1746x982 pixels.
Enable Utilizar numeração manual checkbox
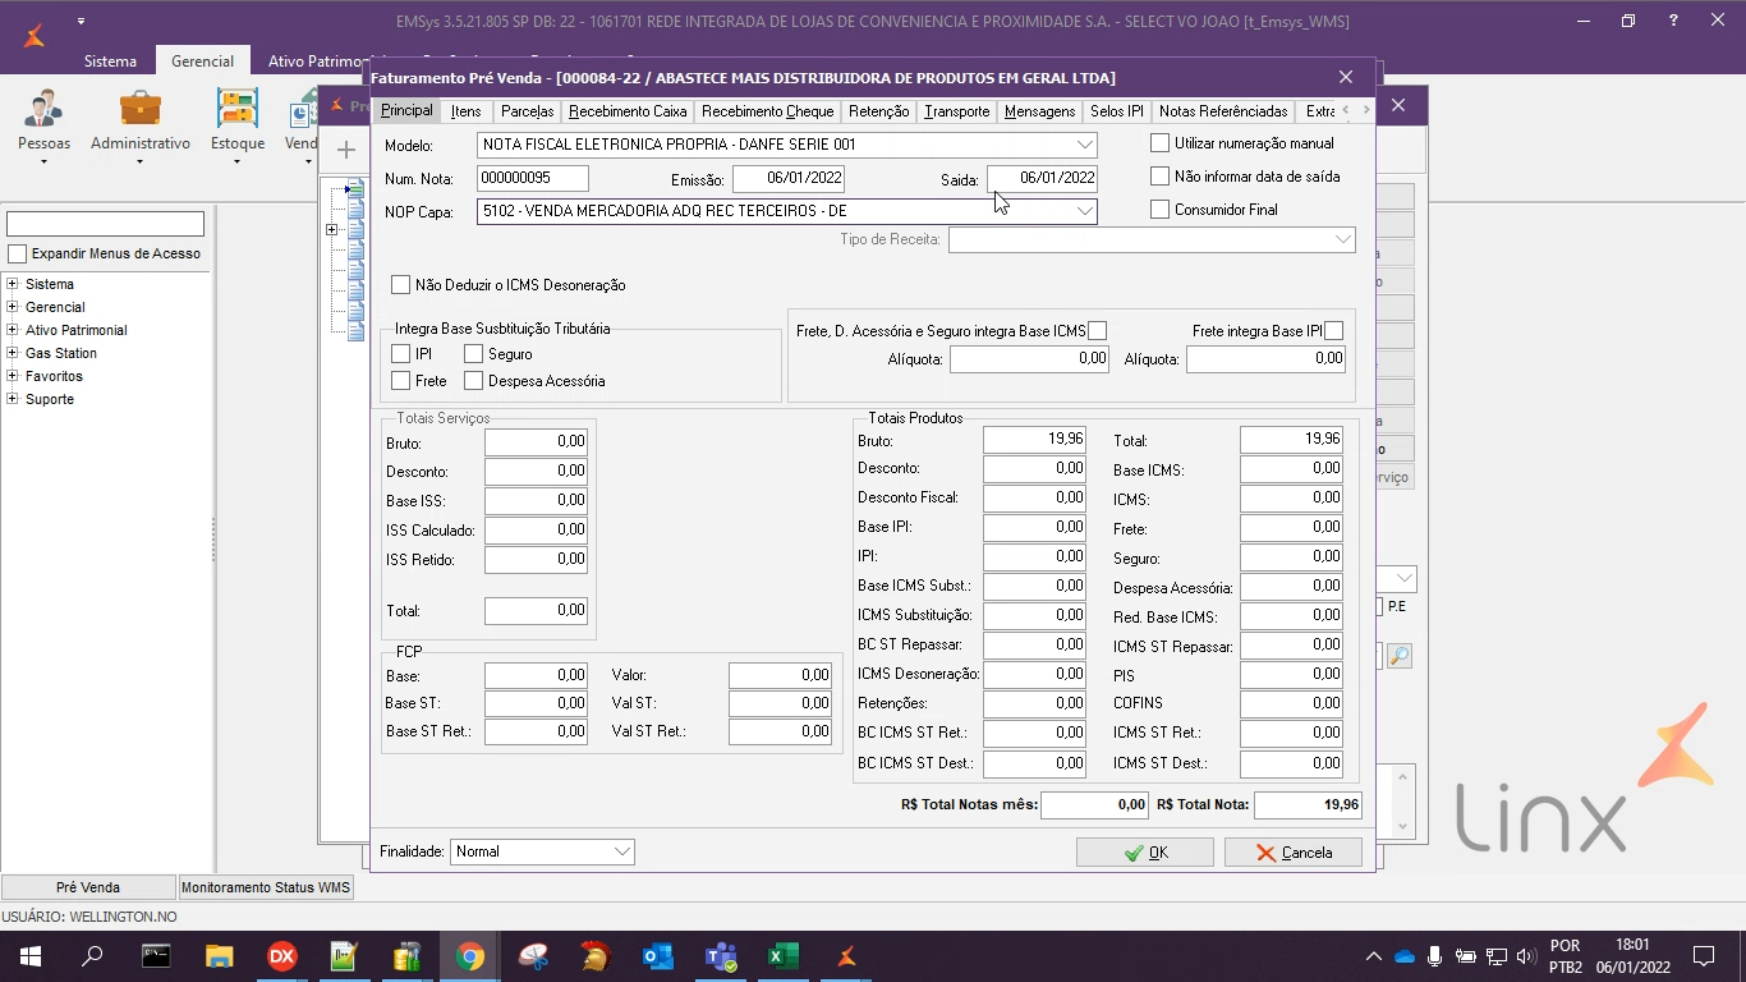pyautogui.click(x=1160, y=144)
